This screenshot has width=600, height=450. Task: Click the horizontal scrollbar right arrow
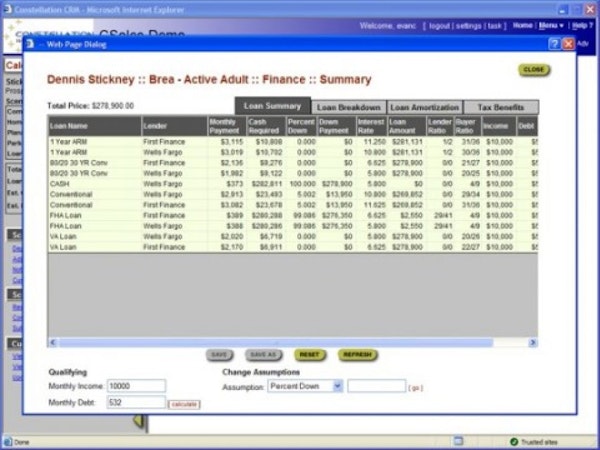[x=532, y=342]
